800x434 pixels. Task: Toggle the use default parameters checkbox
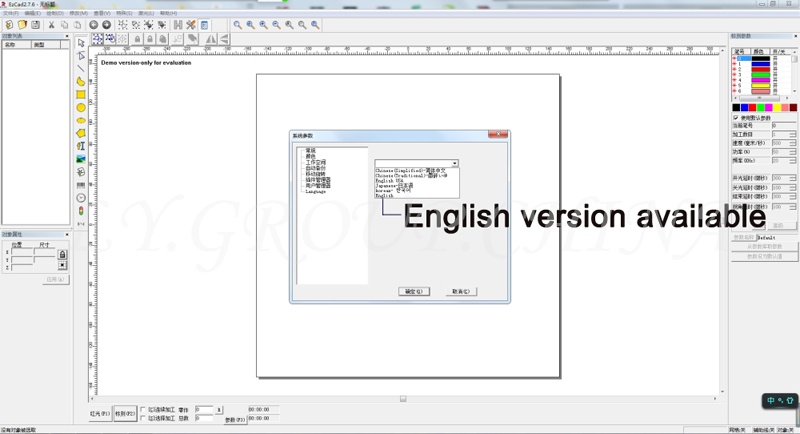tap(736, 117)
